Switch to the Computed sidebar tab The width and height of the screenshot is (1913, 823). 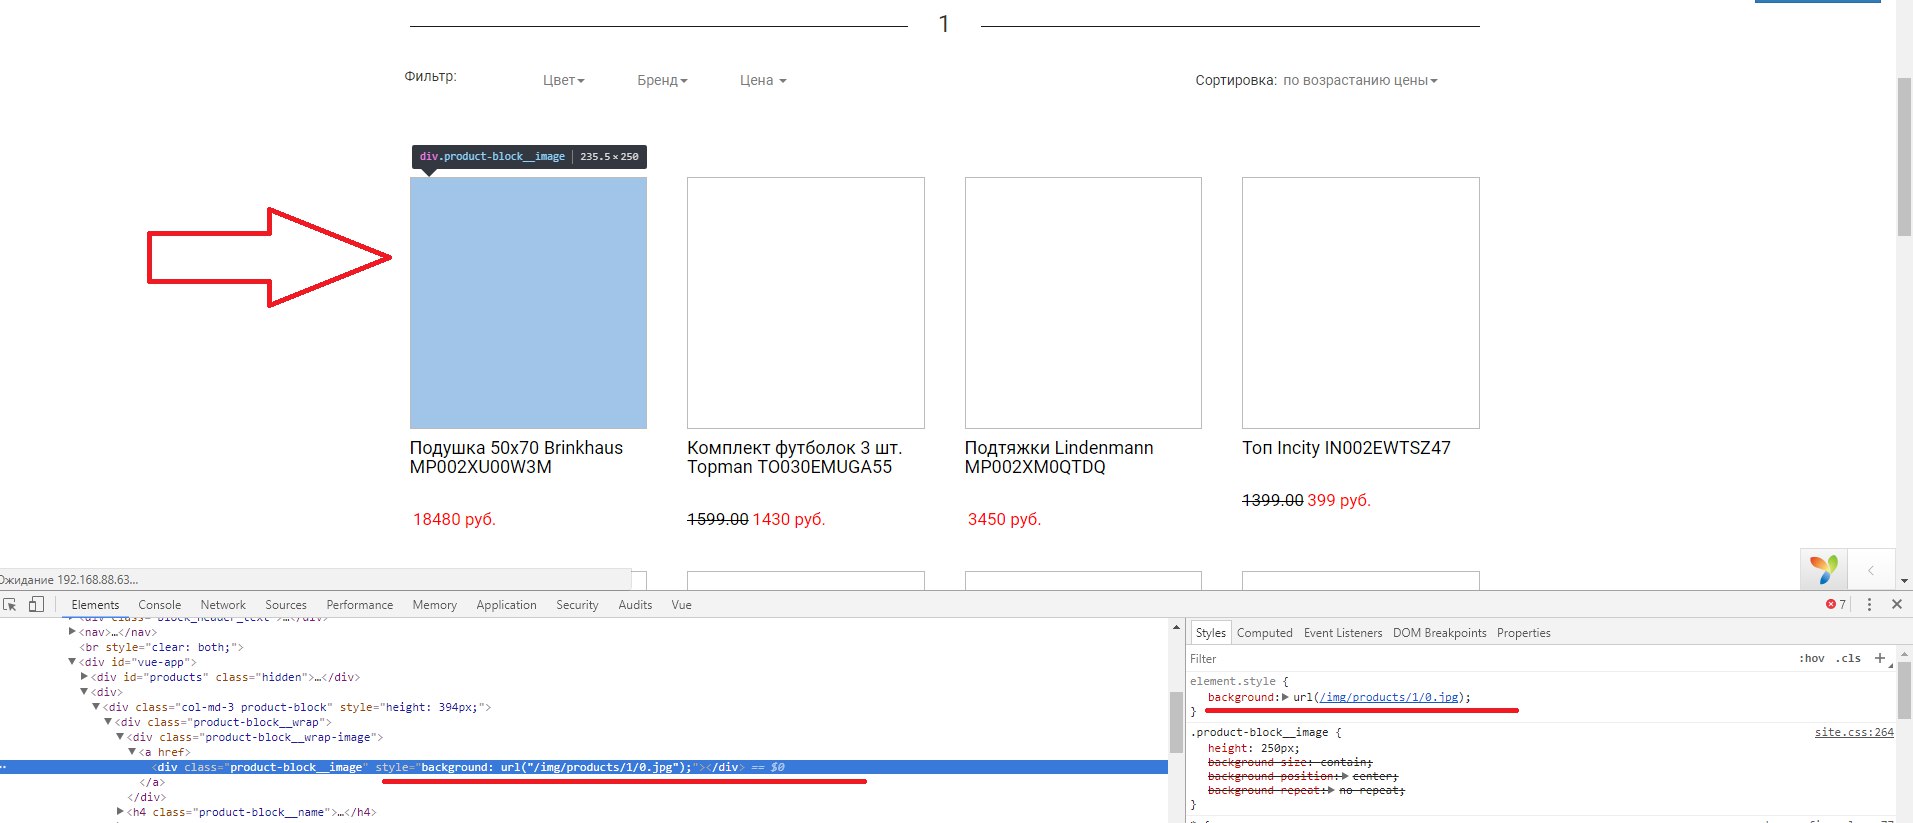1265,633
